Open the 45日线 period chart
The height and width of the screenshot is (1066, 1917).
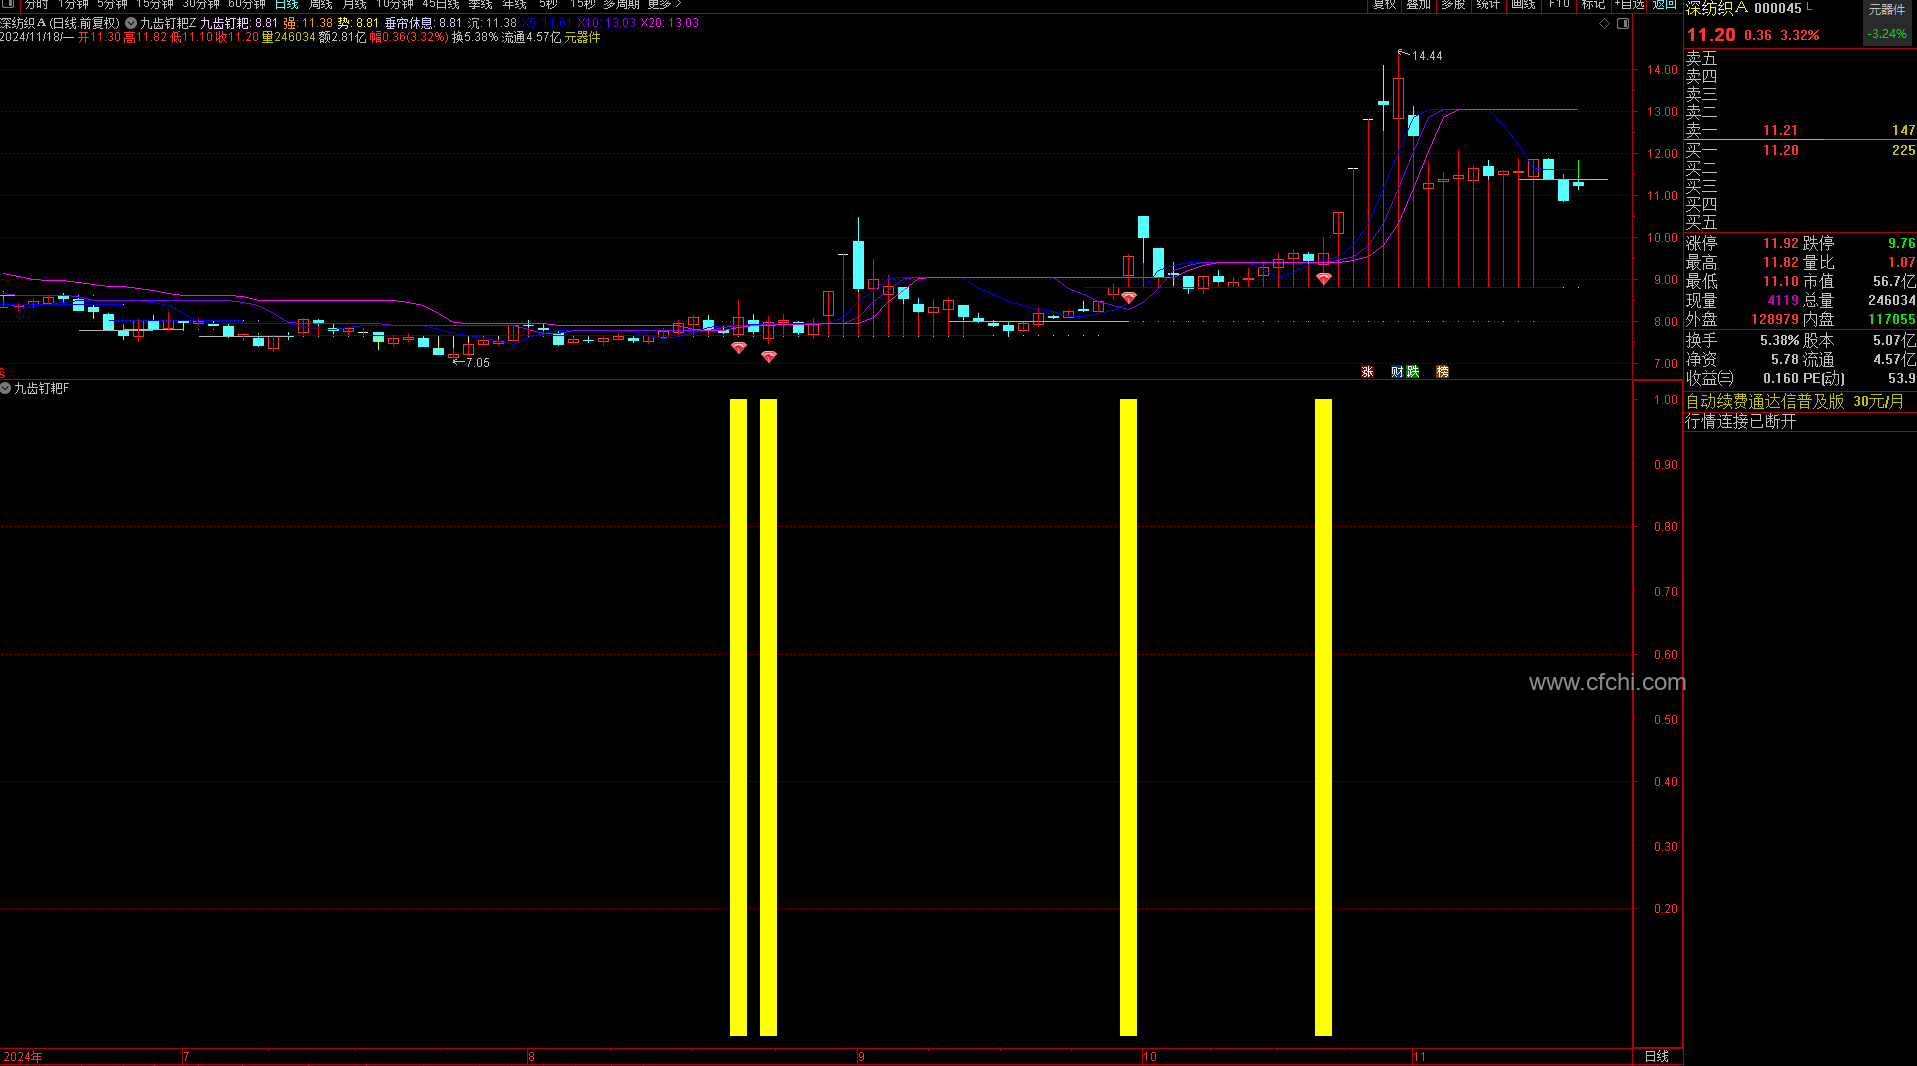(x=441, y=5)
